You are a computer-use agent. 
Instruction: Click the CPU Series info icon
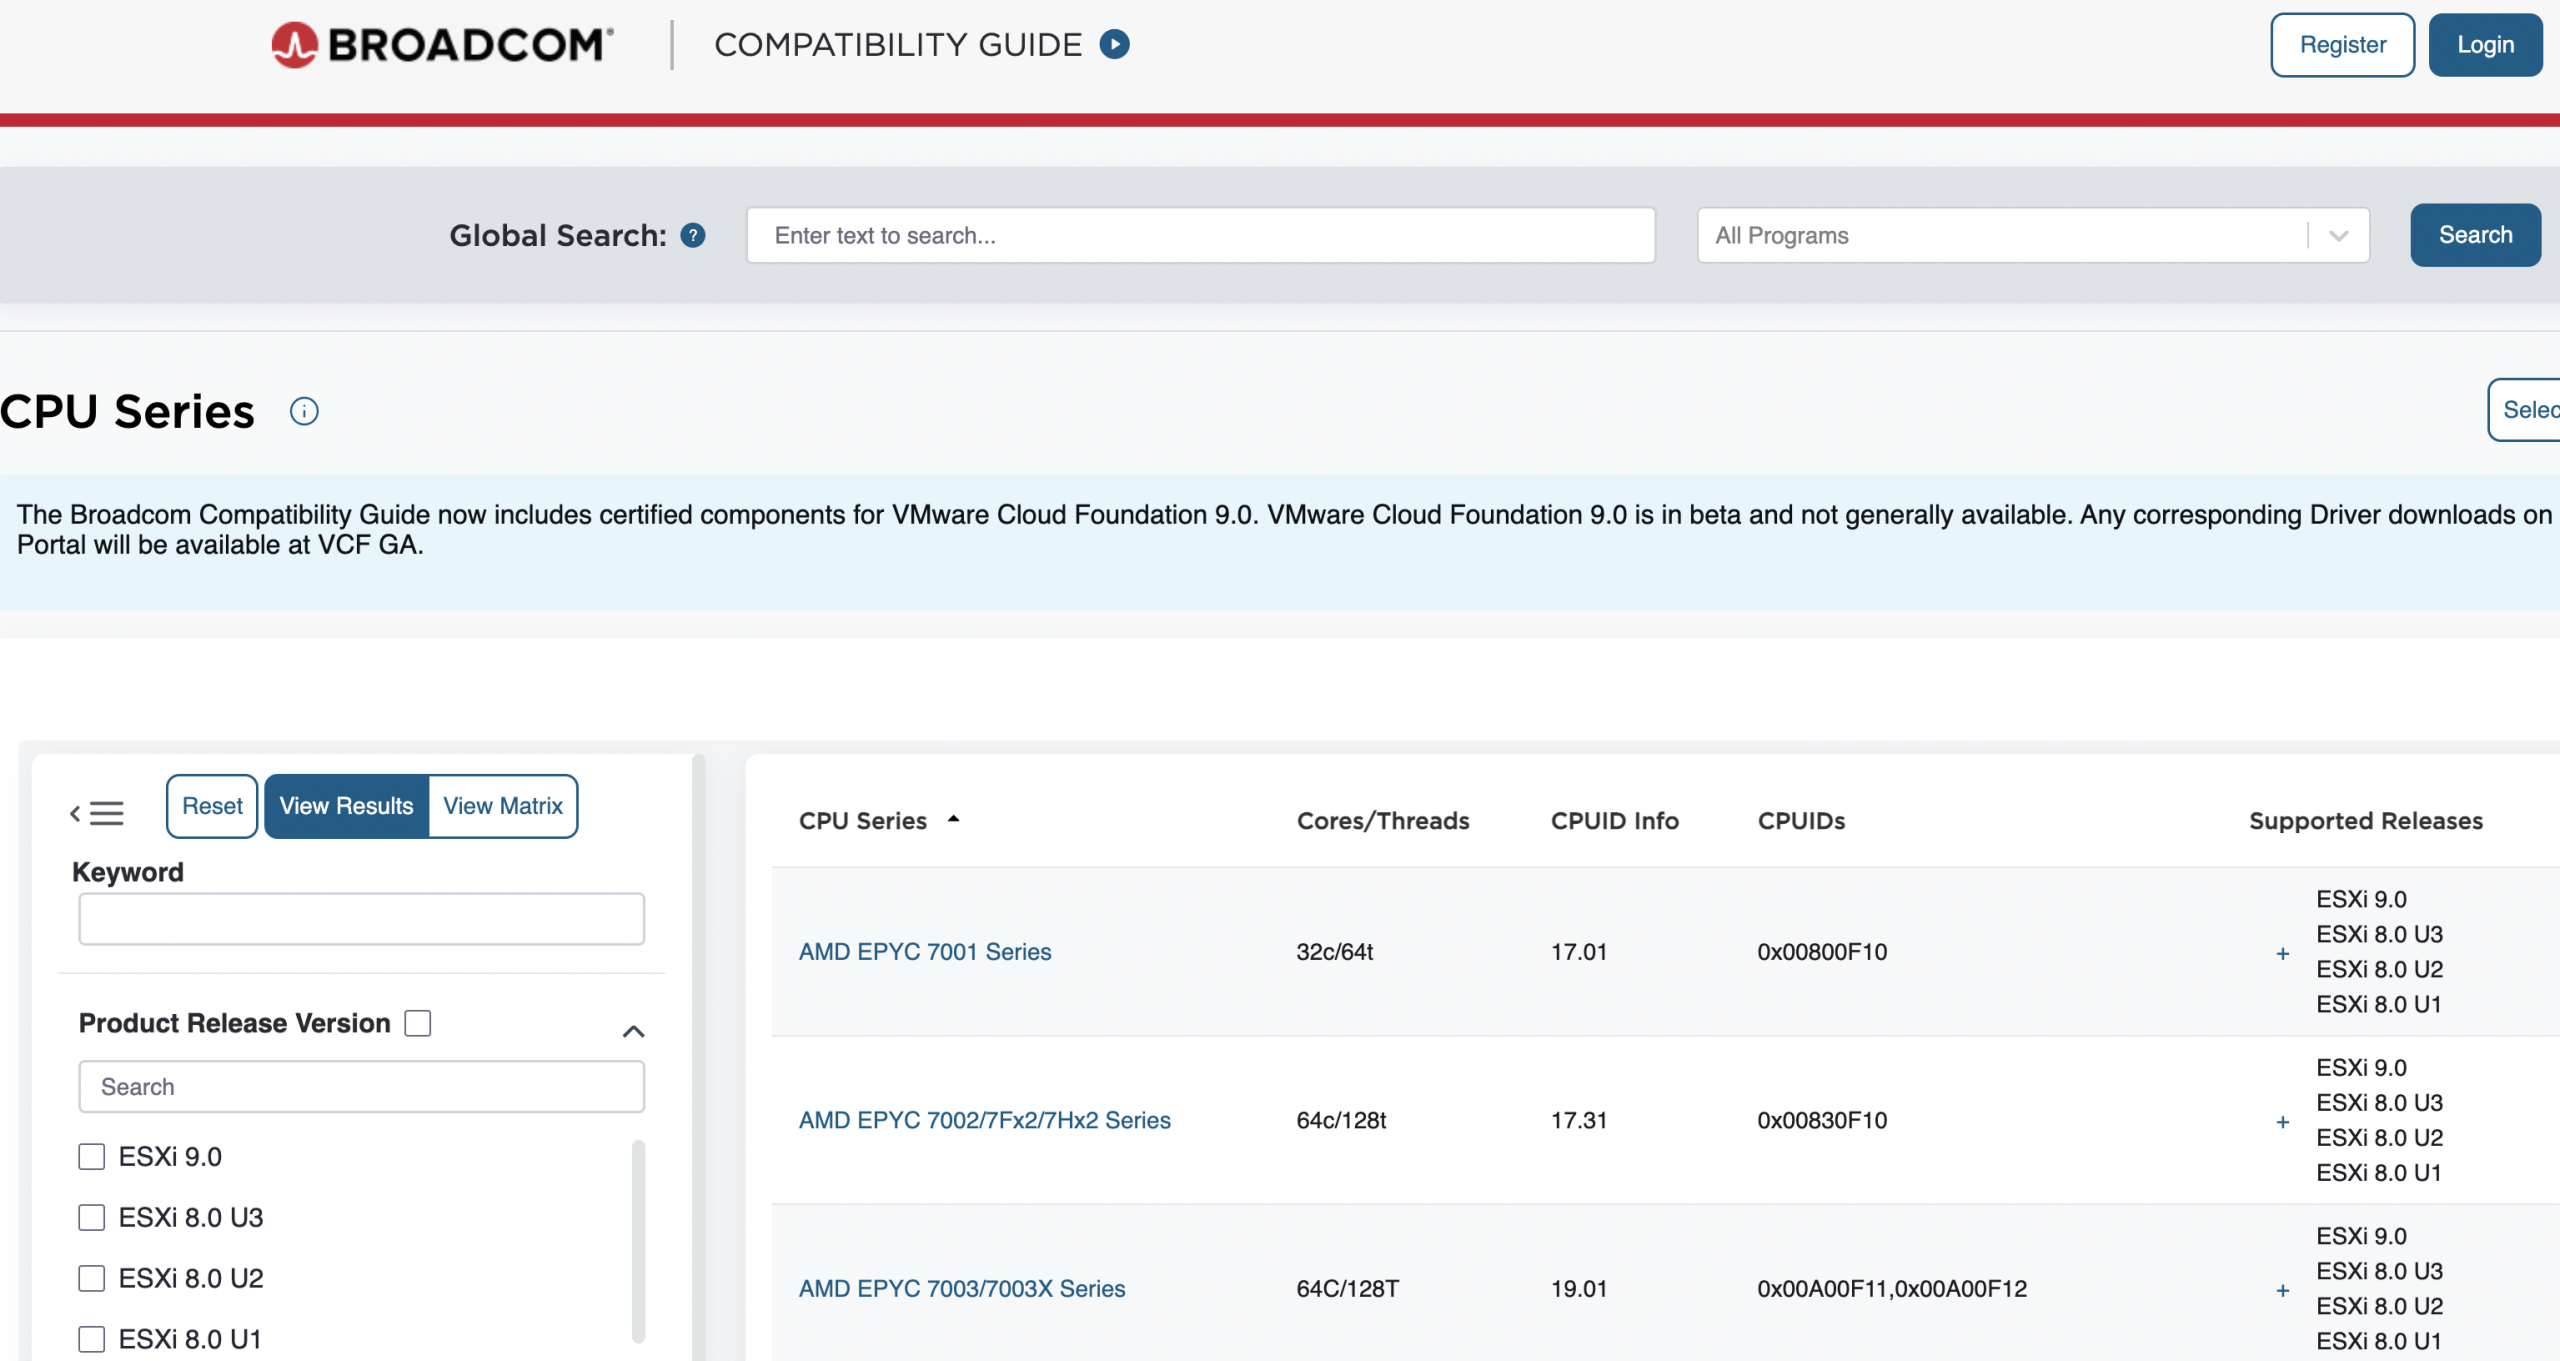(304, 411)
